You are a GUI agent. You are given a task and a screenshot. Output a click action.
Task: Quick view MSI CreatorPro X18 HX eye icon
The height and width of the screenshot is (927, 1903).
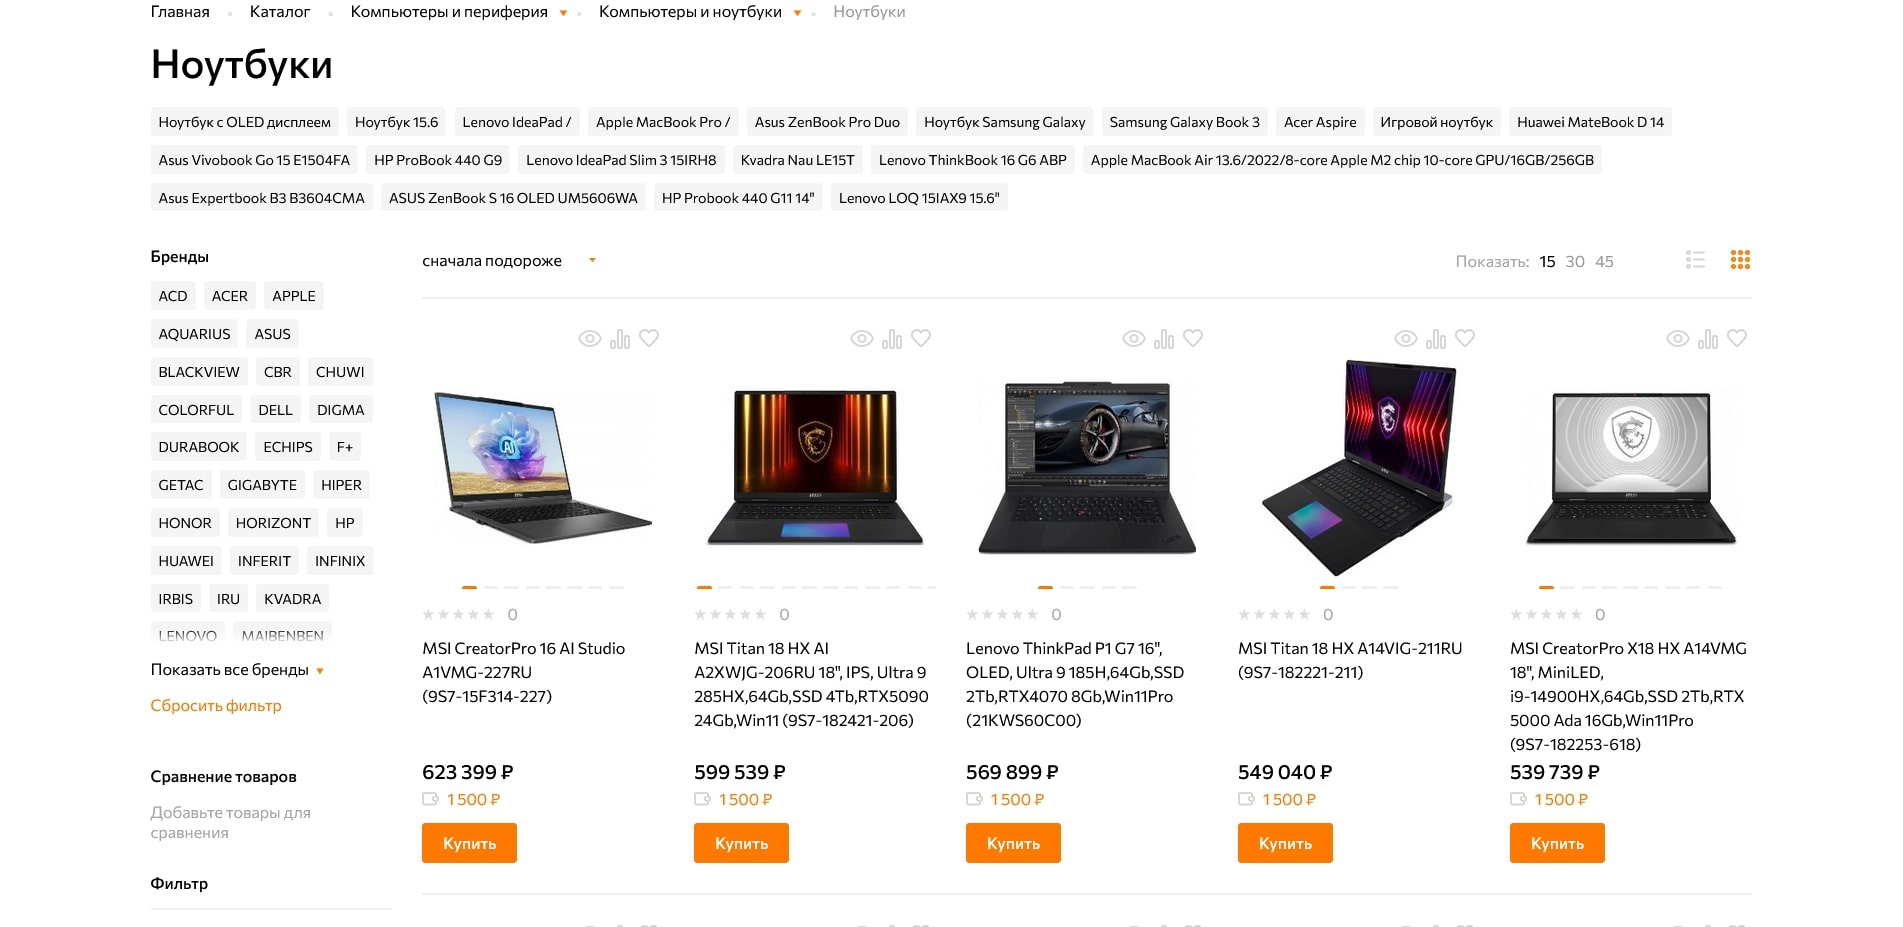pyautogui.click(x=1678, y=339)
